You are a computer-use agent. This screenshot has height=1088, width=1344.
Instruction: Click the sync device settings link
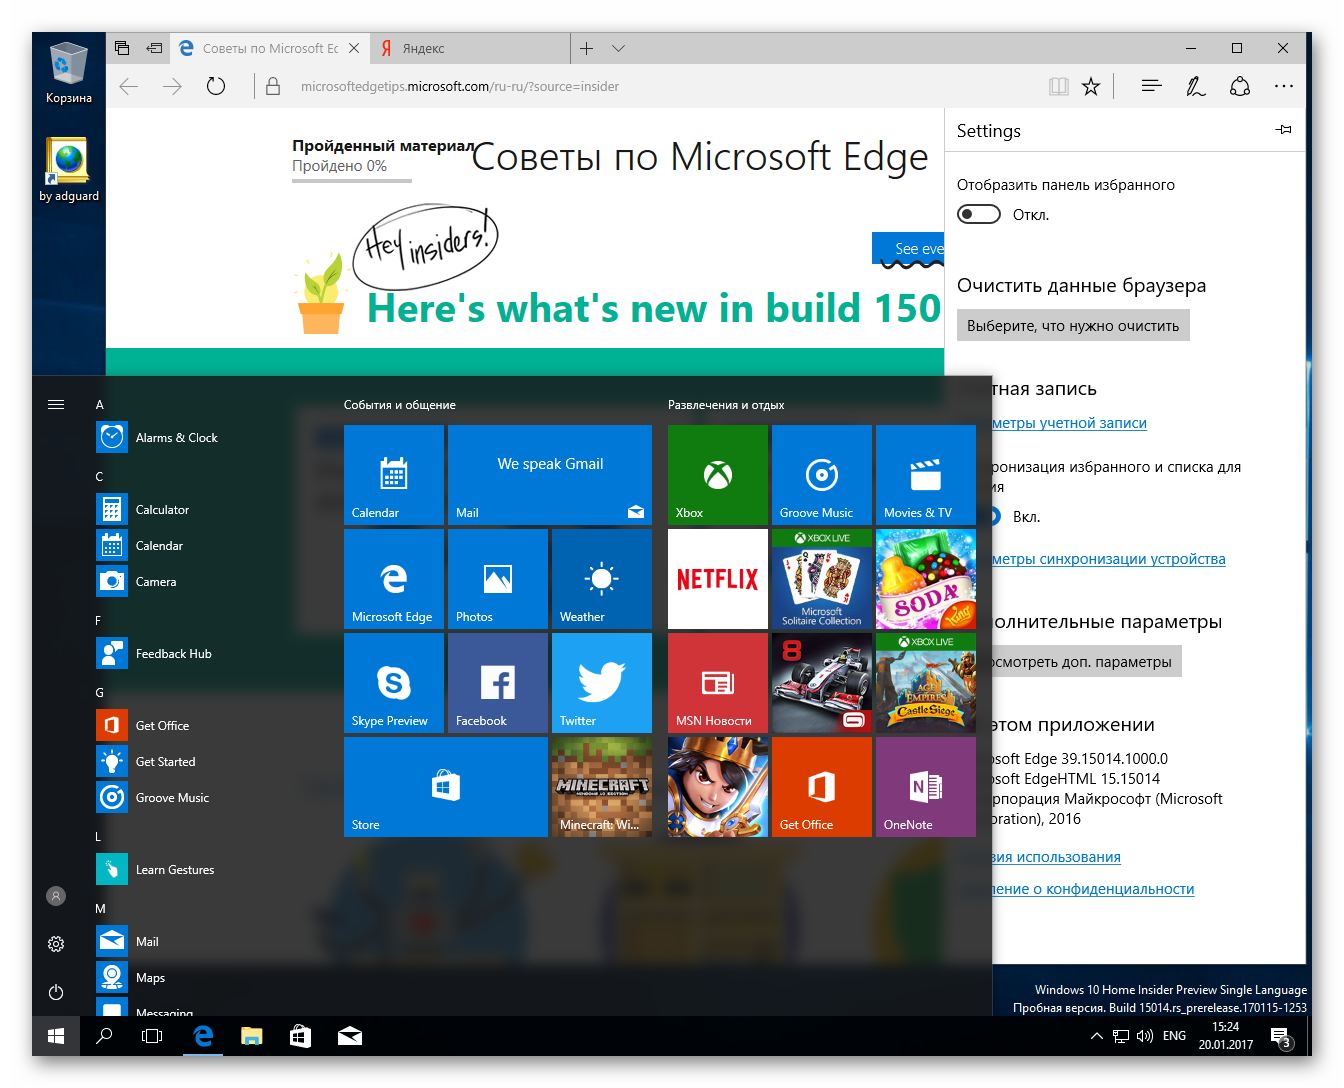[1109, 559]
